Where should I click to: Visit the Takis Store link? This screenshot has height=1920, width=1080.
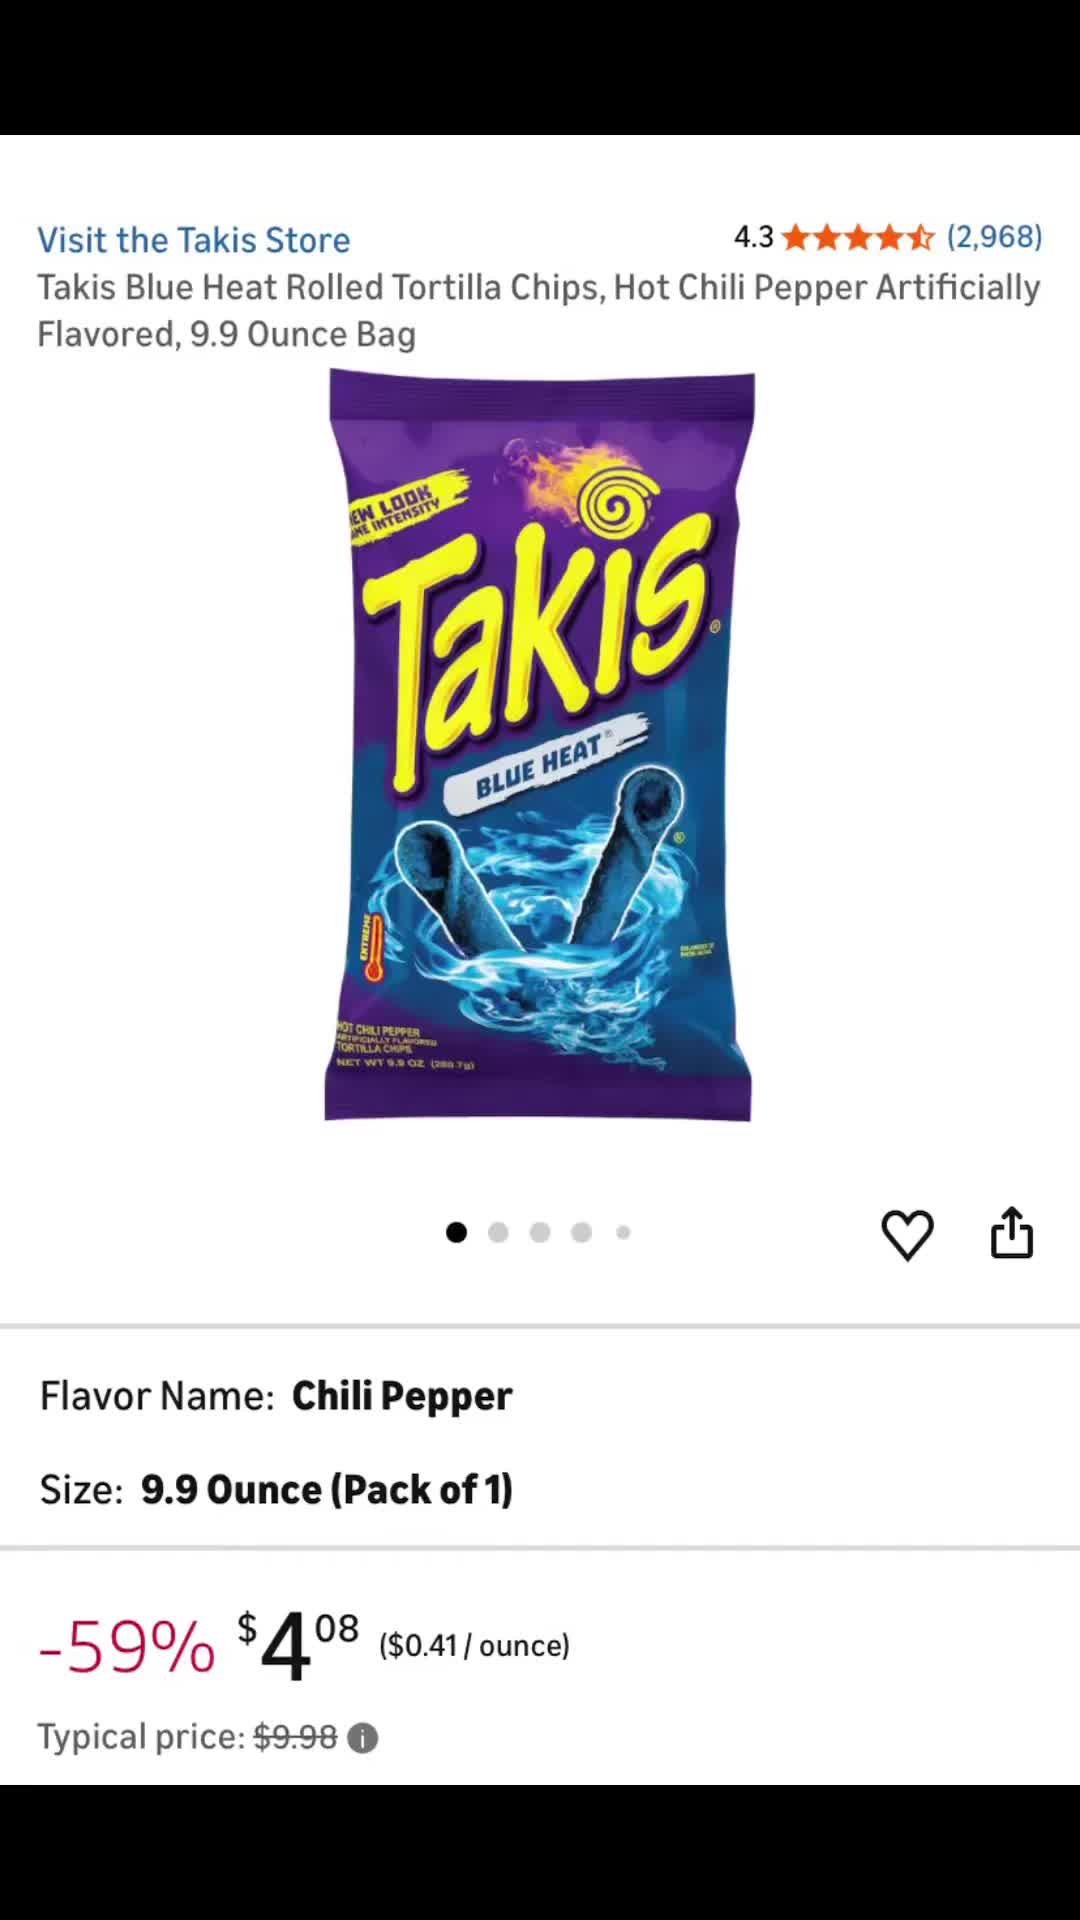point(194,240)
